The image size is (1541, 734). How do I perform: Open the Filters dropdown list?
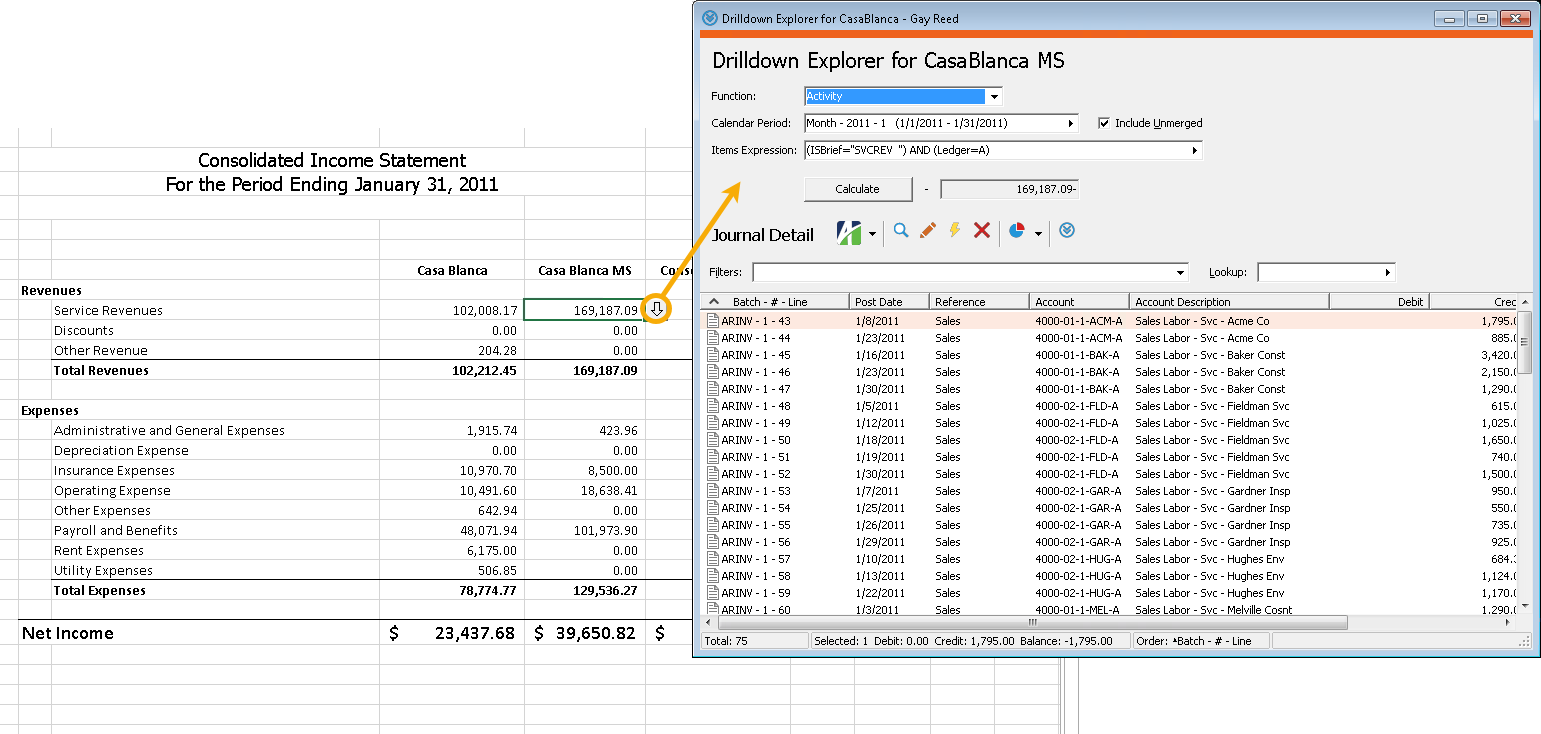click(1179, 271)
